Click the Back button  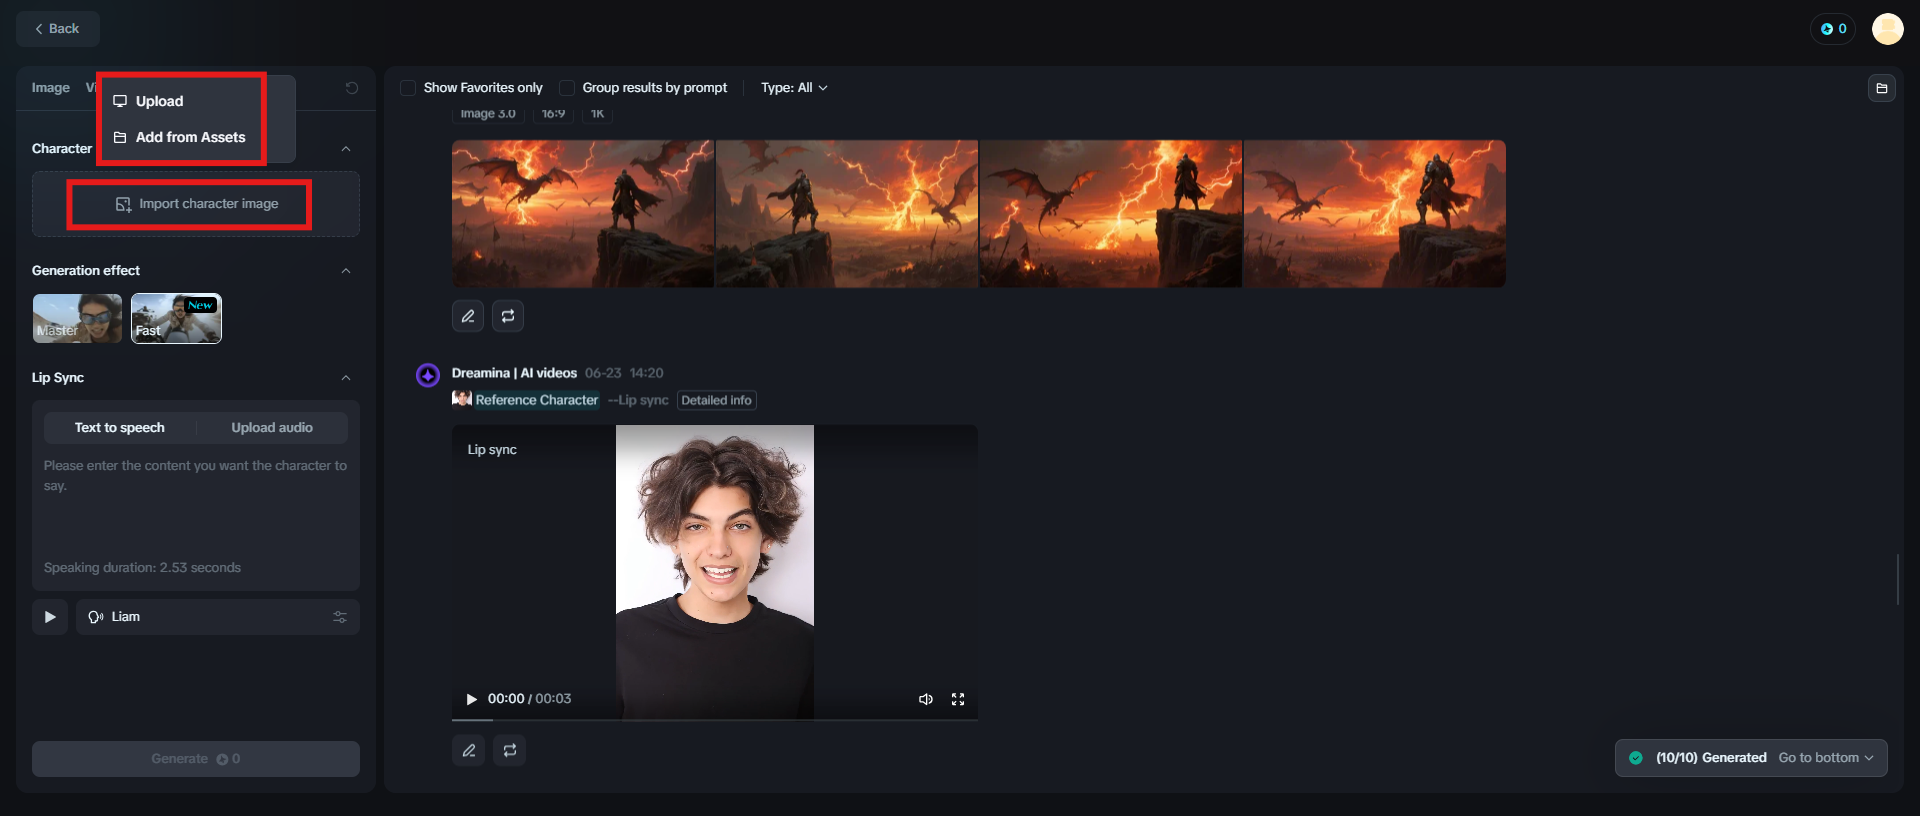click(x=58, y=29)
